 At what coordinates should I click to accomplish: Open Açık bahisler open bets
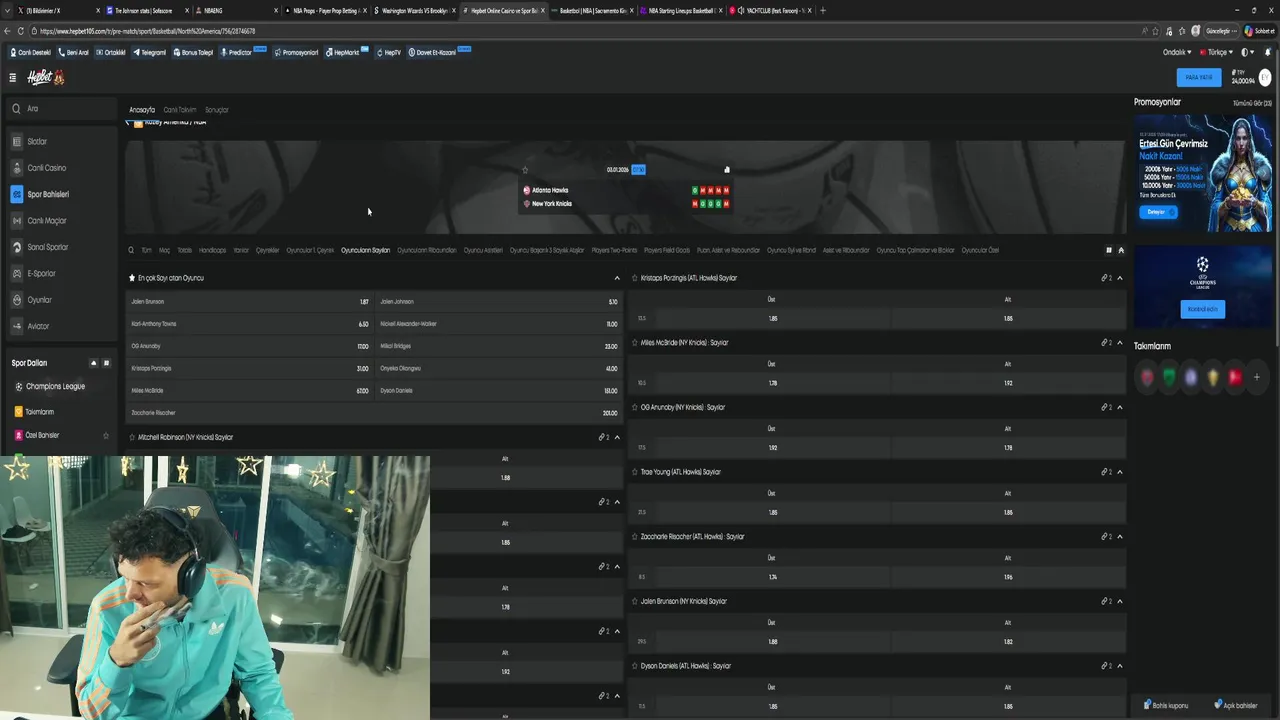1236,705
